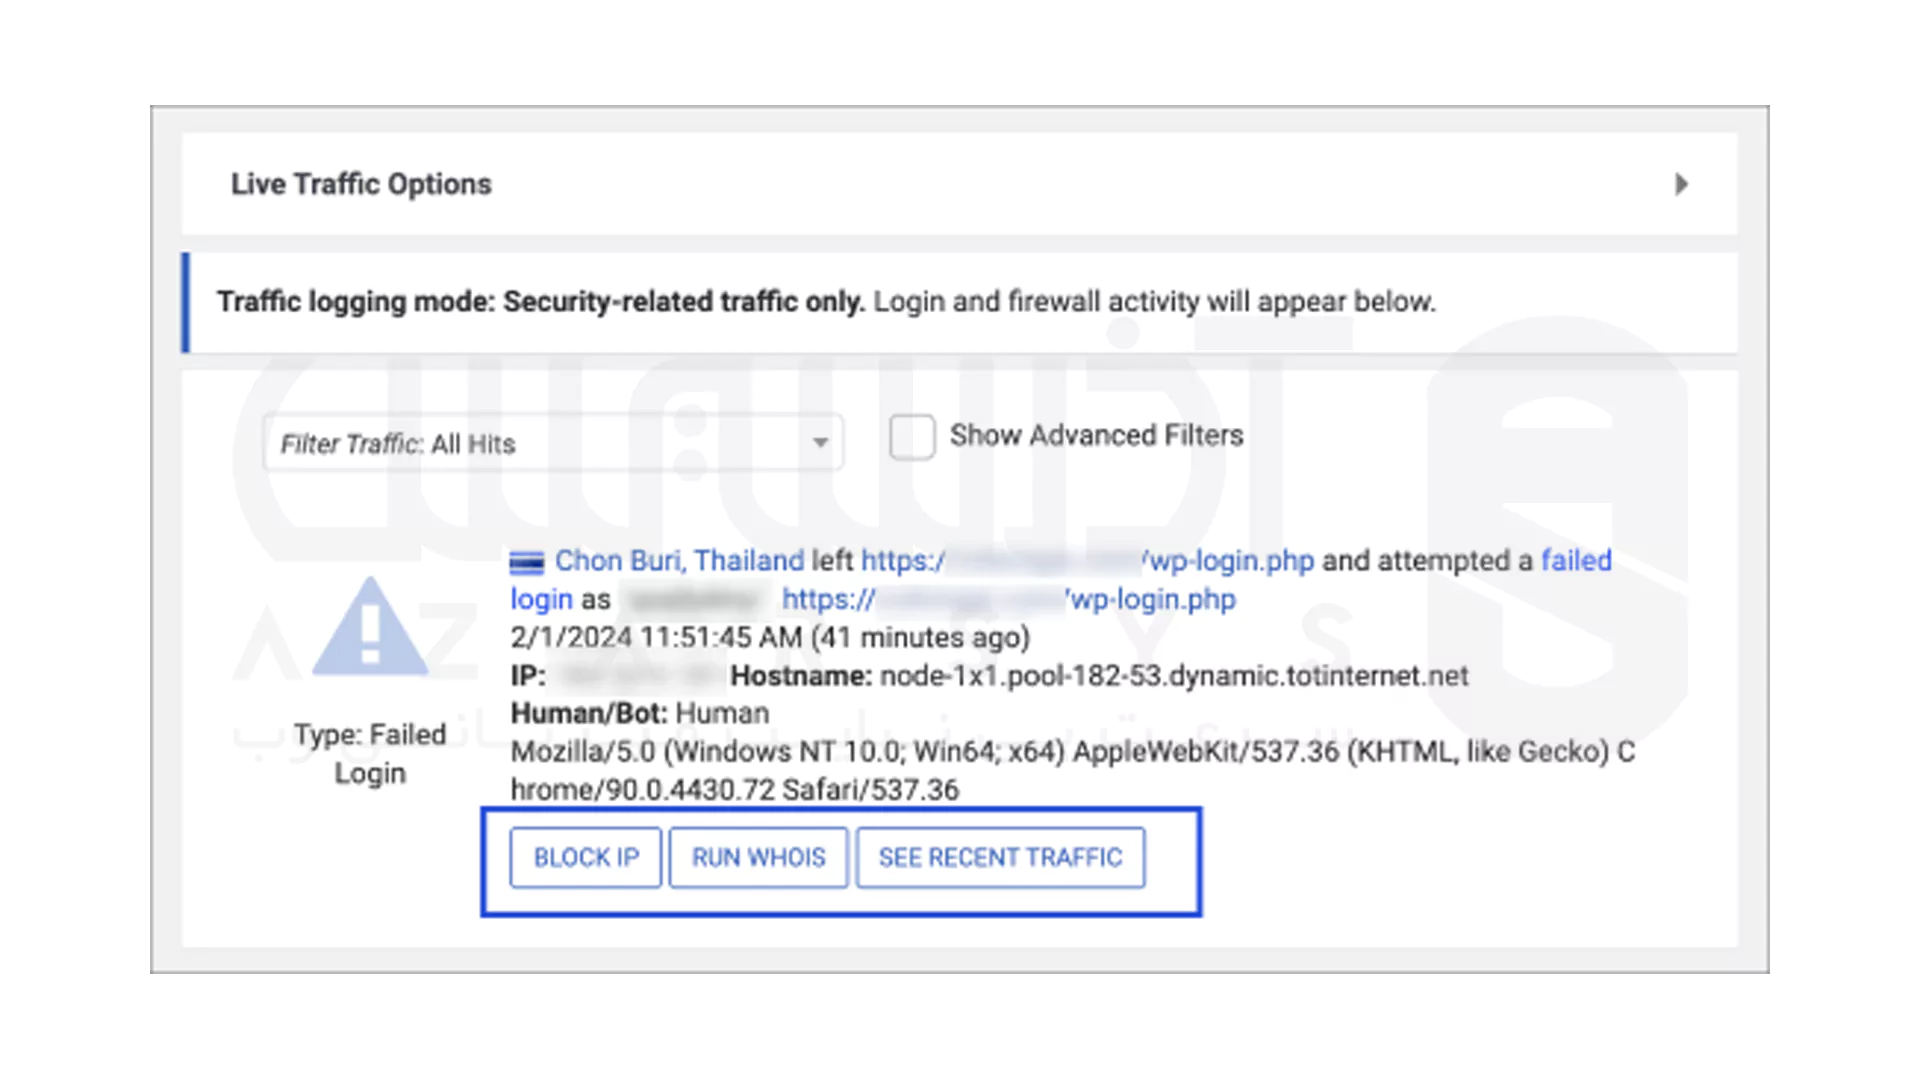Click the Type: Failed Login label
The image size is (1920, 1080).
pos(370,753)
